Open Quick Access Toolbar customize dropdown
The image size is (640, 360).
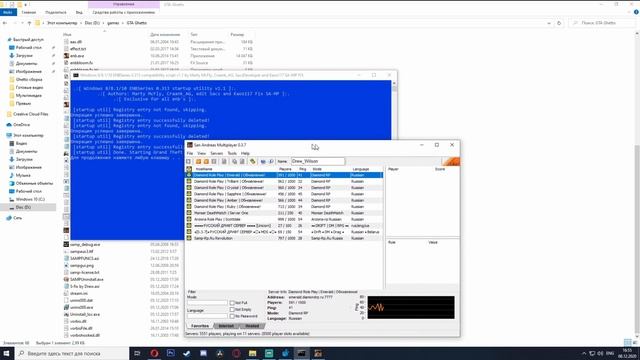26,4
